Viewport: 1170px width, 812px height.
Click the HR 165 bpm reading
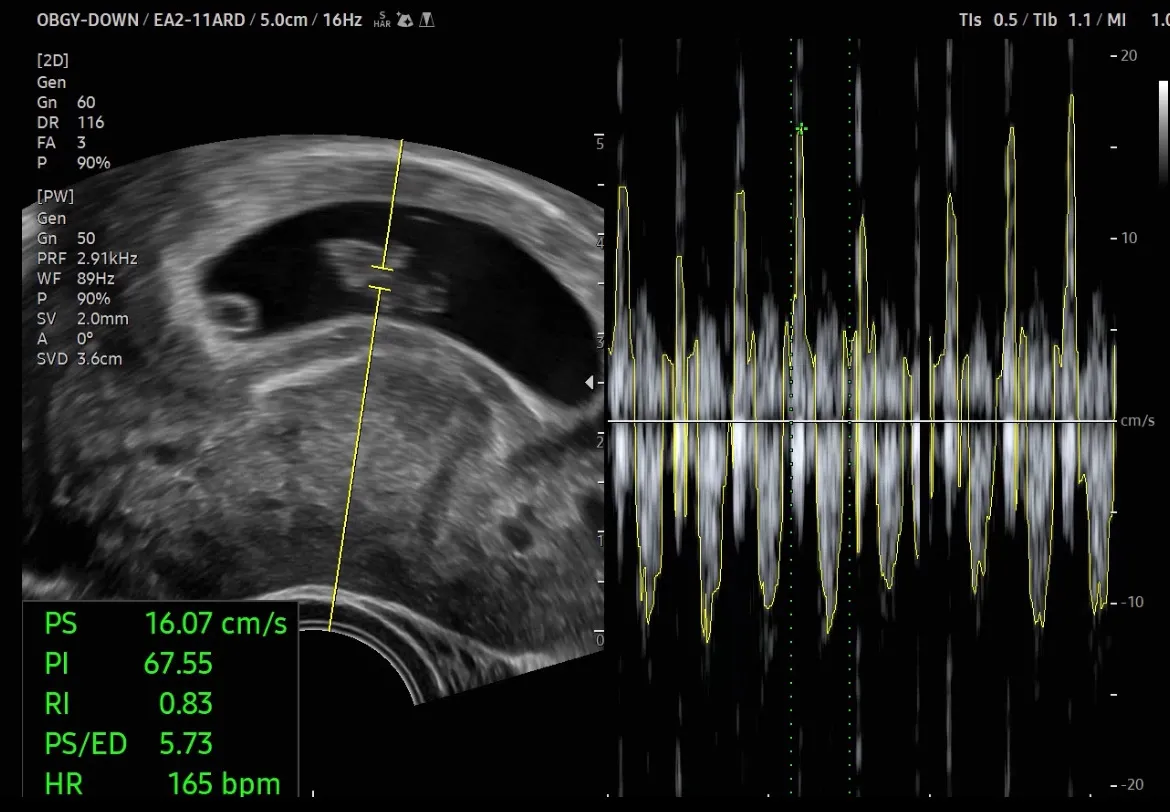pyautogui.click(x=163, y=784)
